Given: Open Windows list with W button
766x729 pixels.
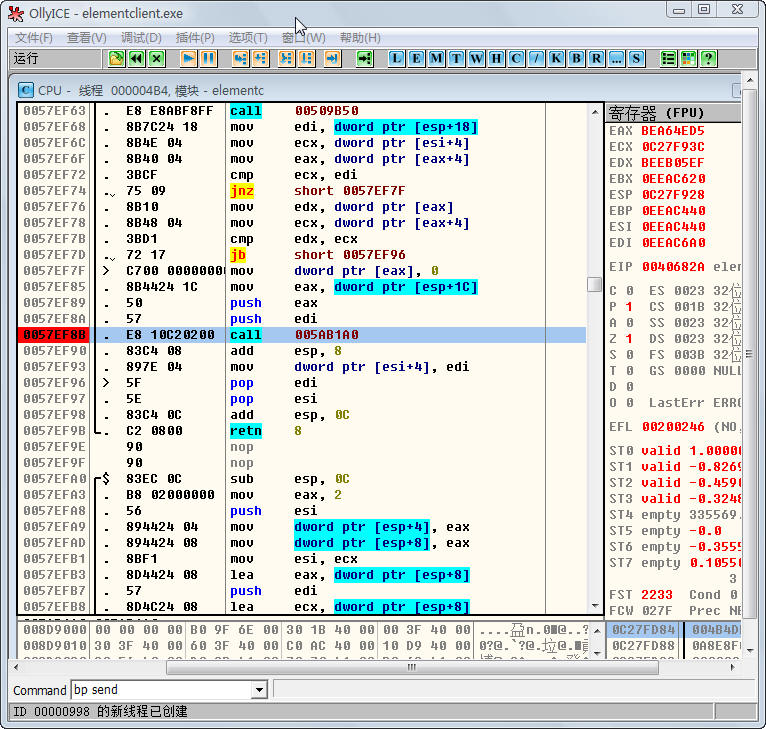Looking at the screenshot, I should click(476, 59).
